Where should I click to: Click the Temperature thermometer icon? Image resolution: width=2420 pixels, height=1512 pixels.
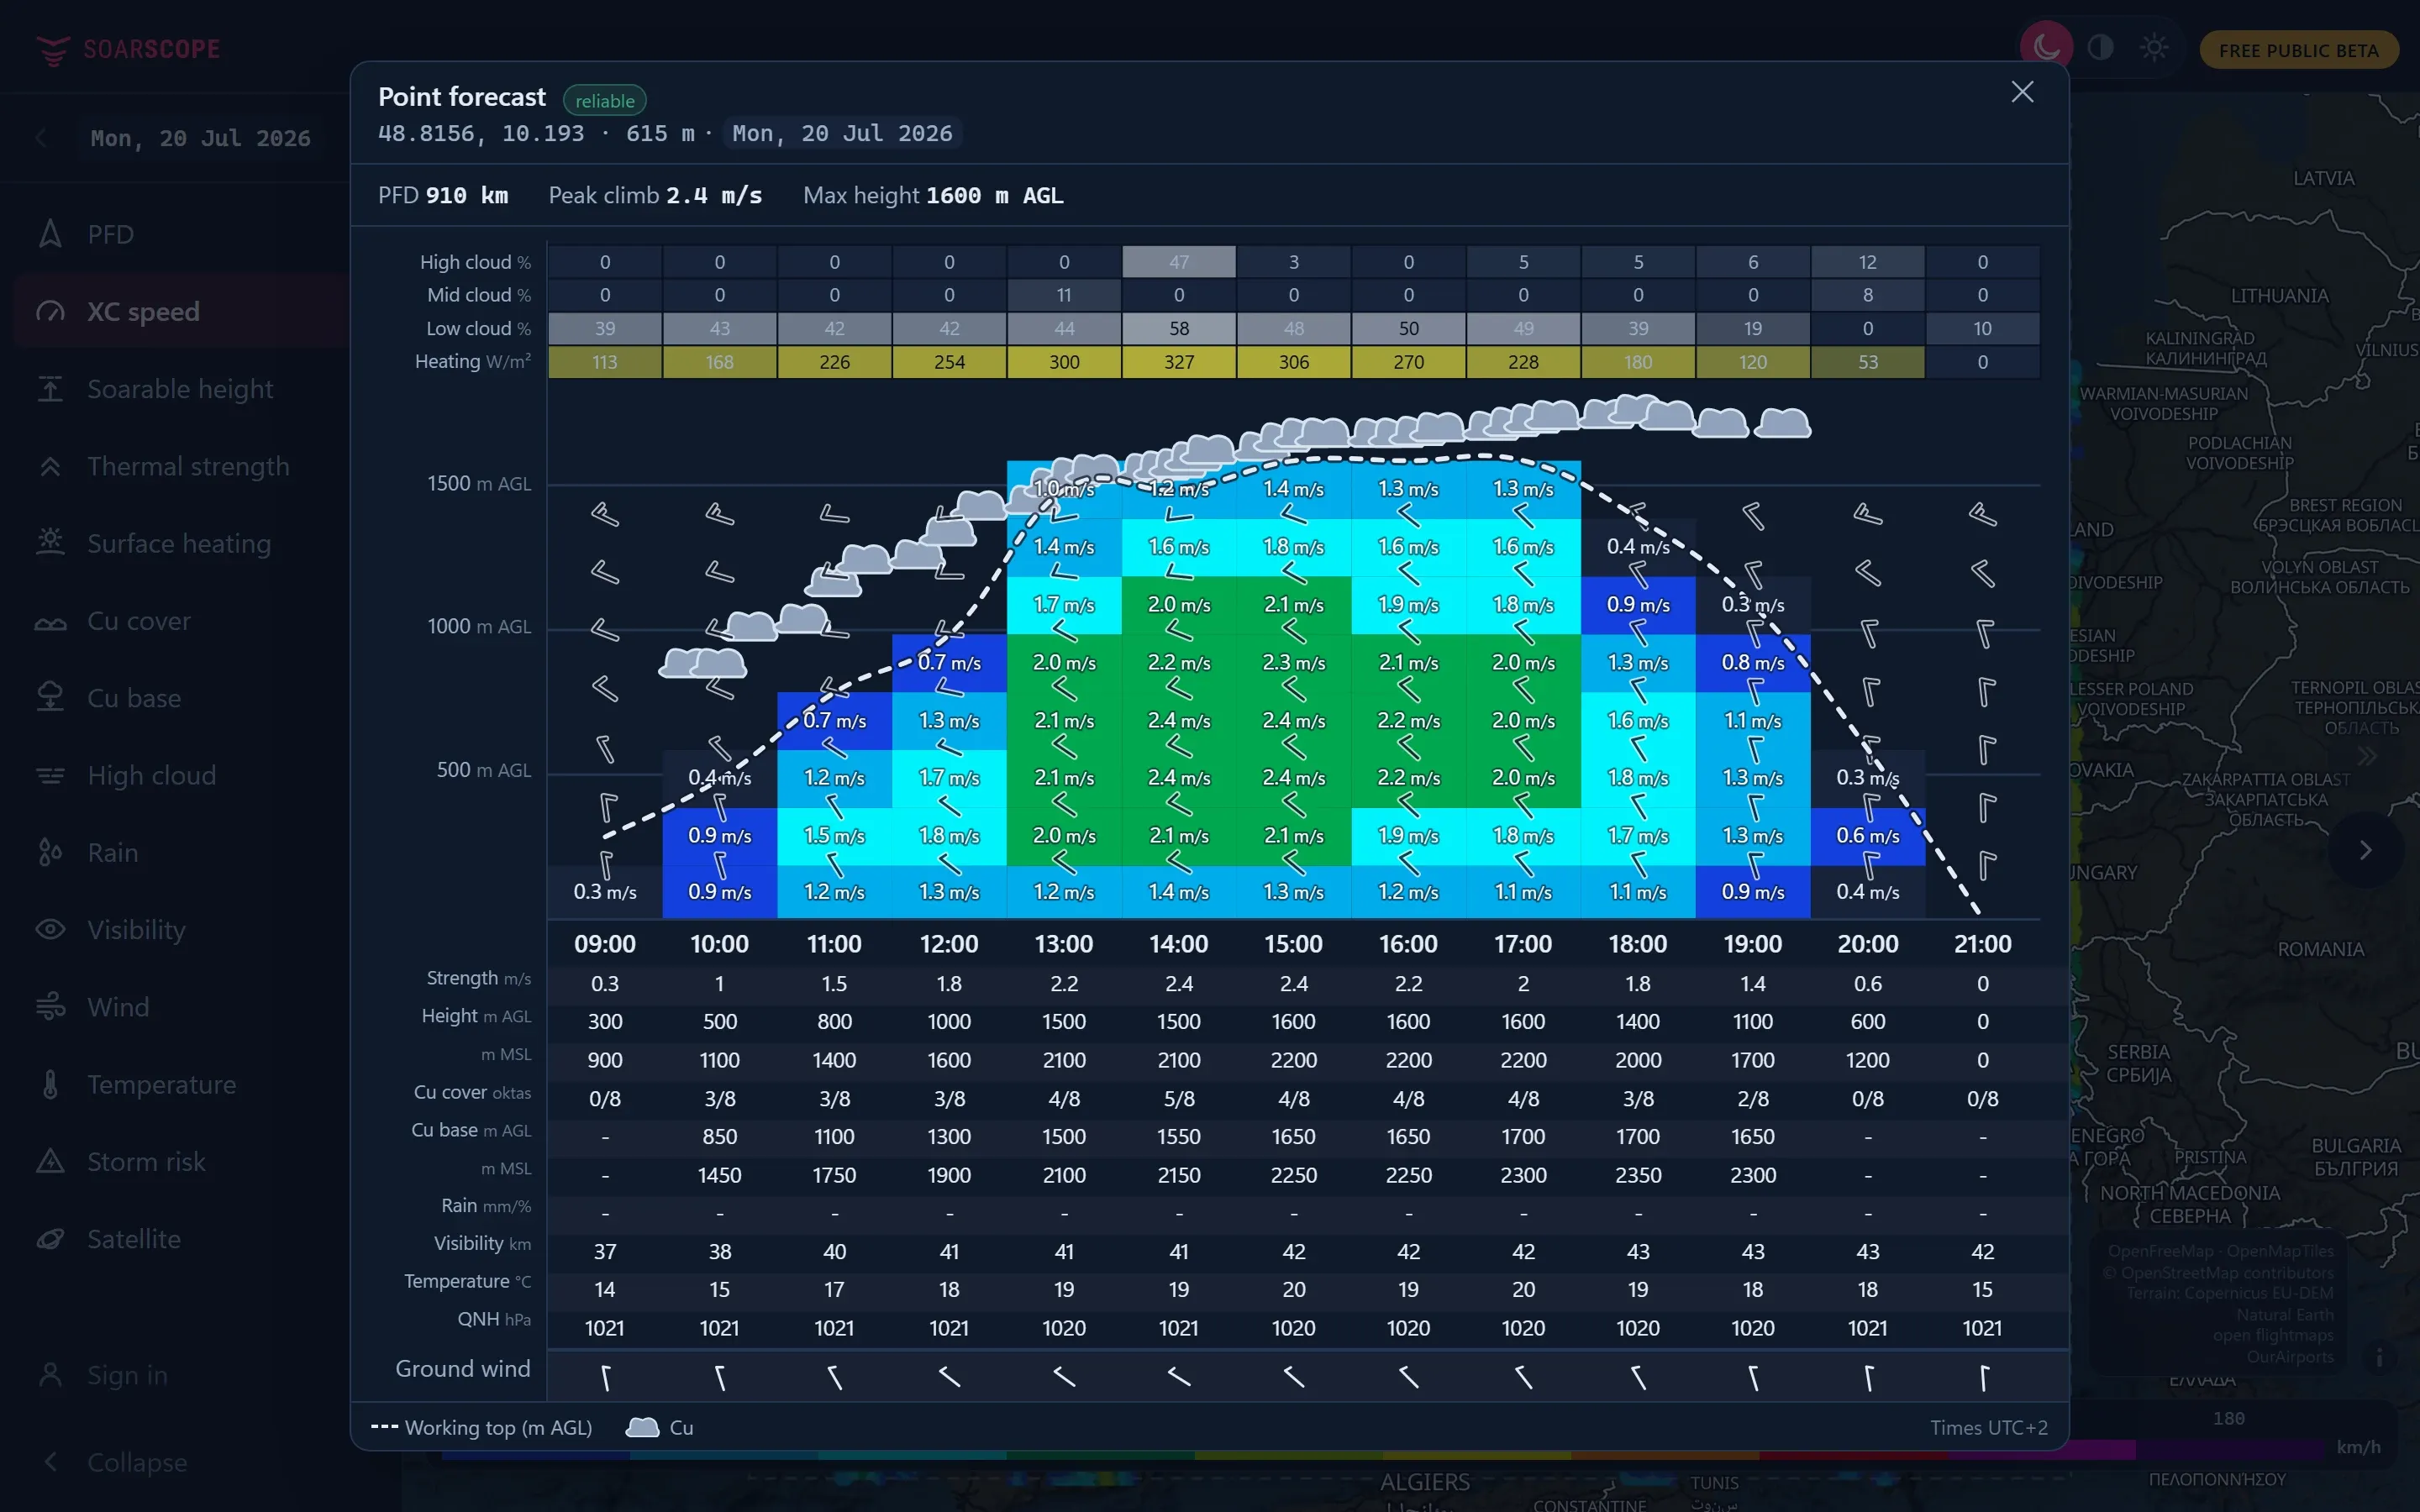pyautogui.click(x=50, y=1084)
